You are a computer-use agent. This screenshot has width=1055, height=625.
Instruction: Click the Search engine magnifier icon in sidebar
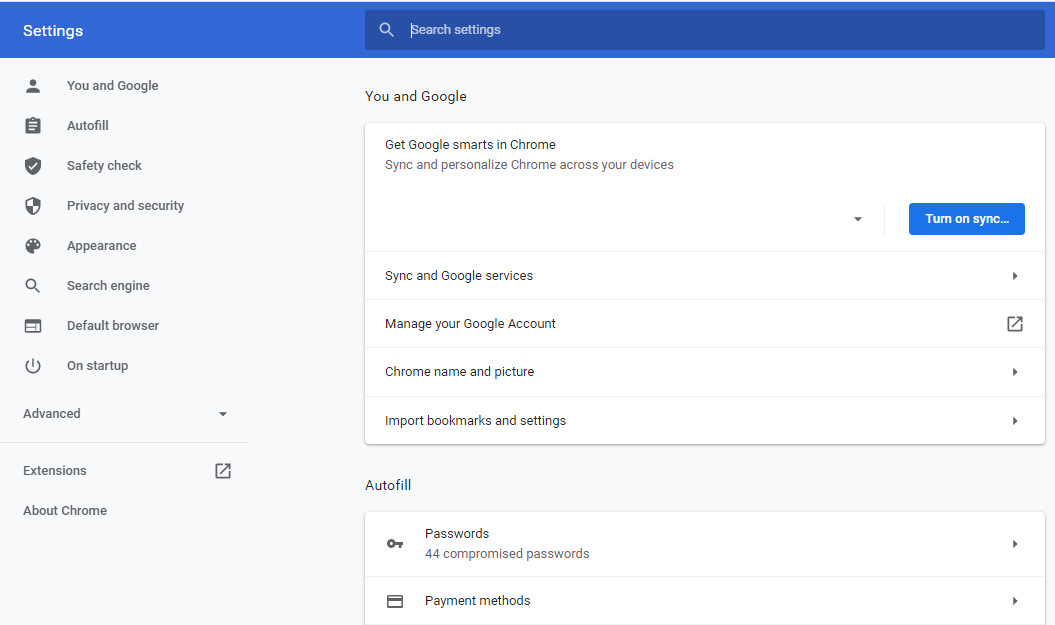[33, 286]
